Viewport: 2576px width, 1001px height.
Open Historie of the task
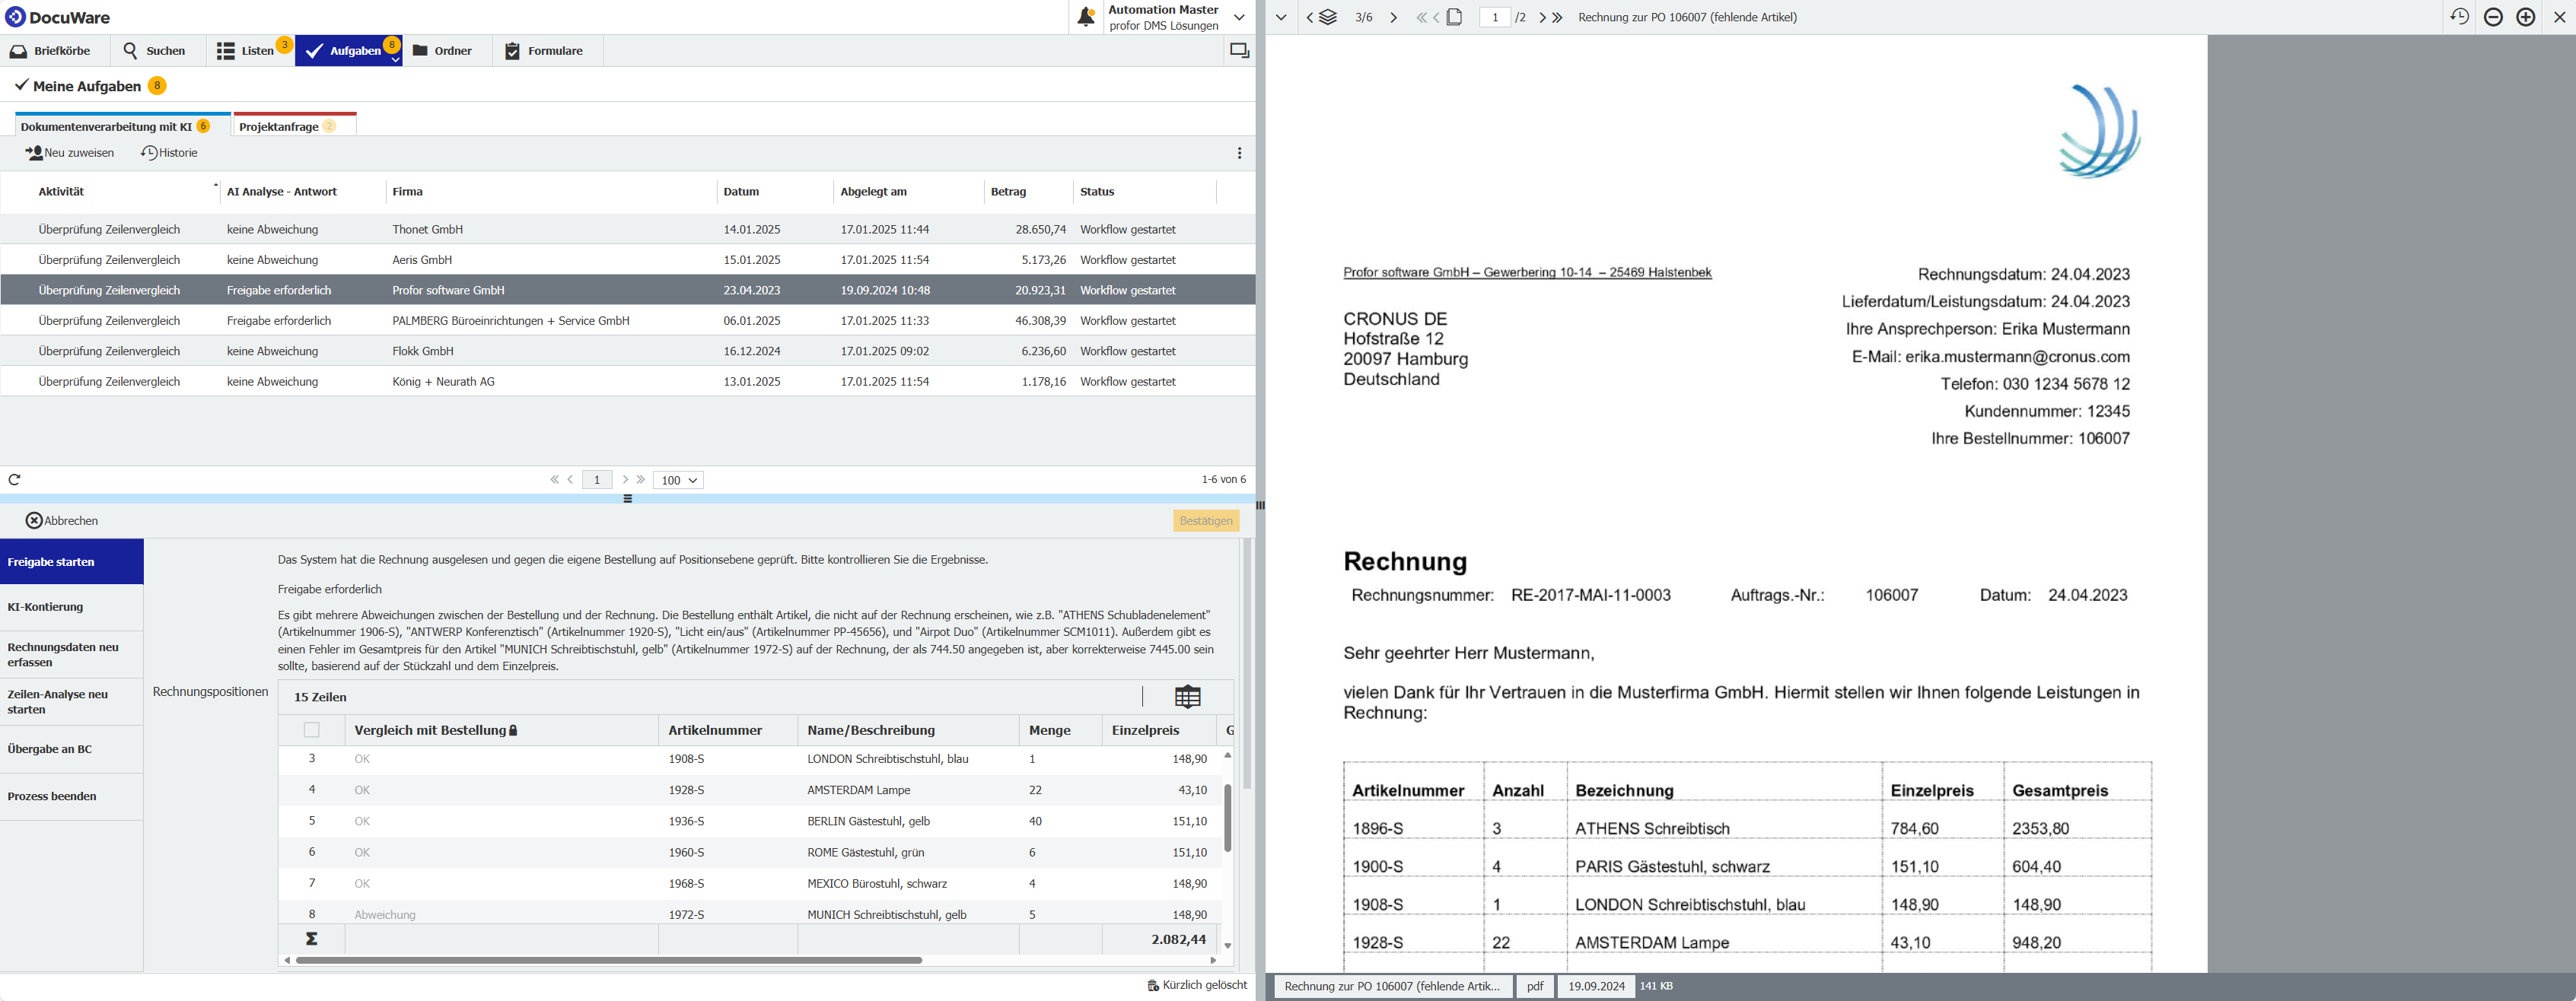tap(169, 153)
